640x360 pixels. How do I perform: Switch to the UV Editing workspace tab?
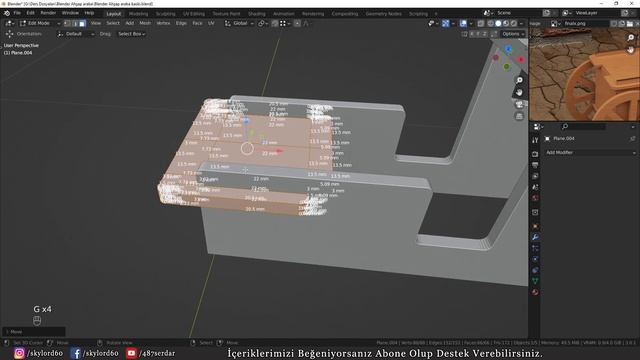tap(194, 13)
